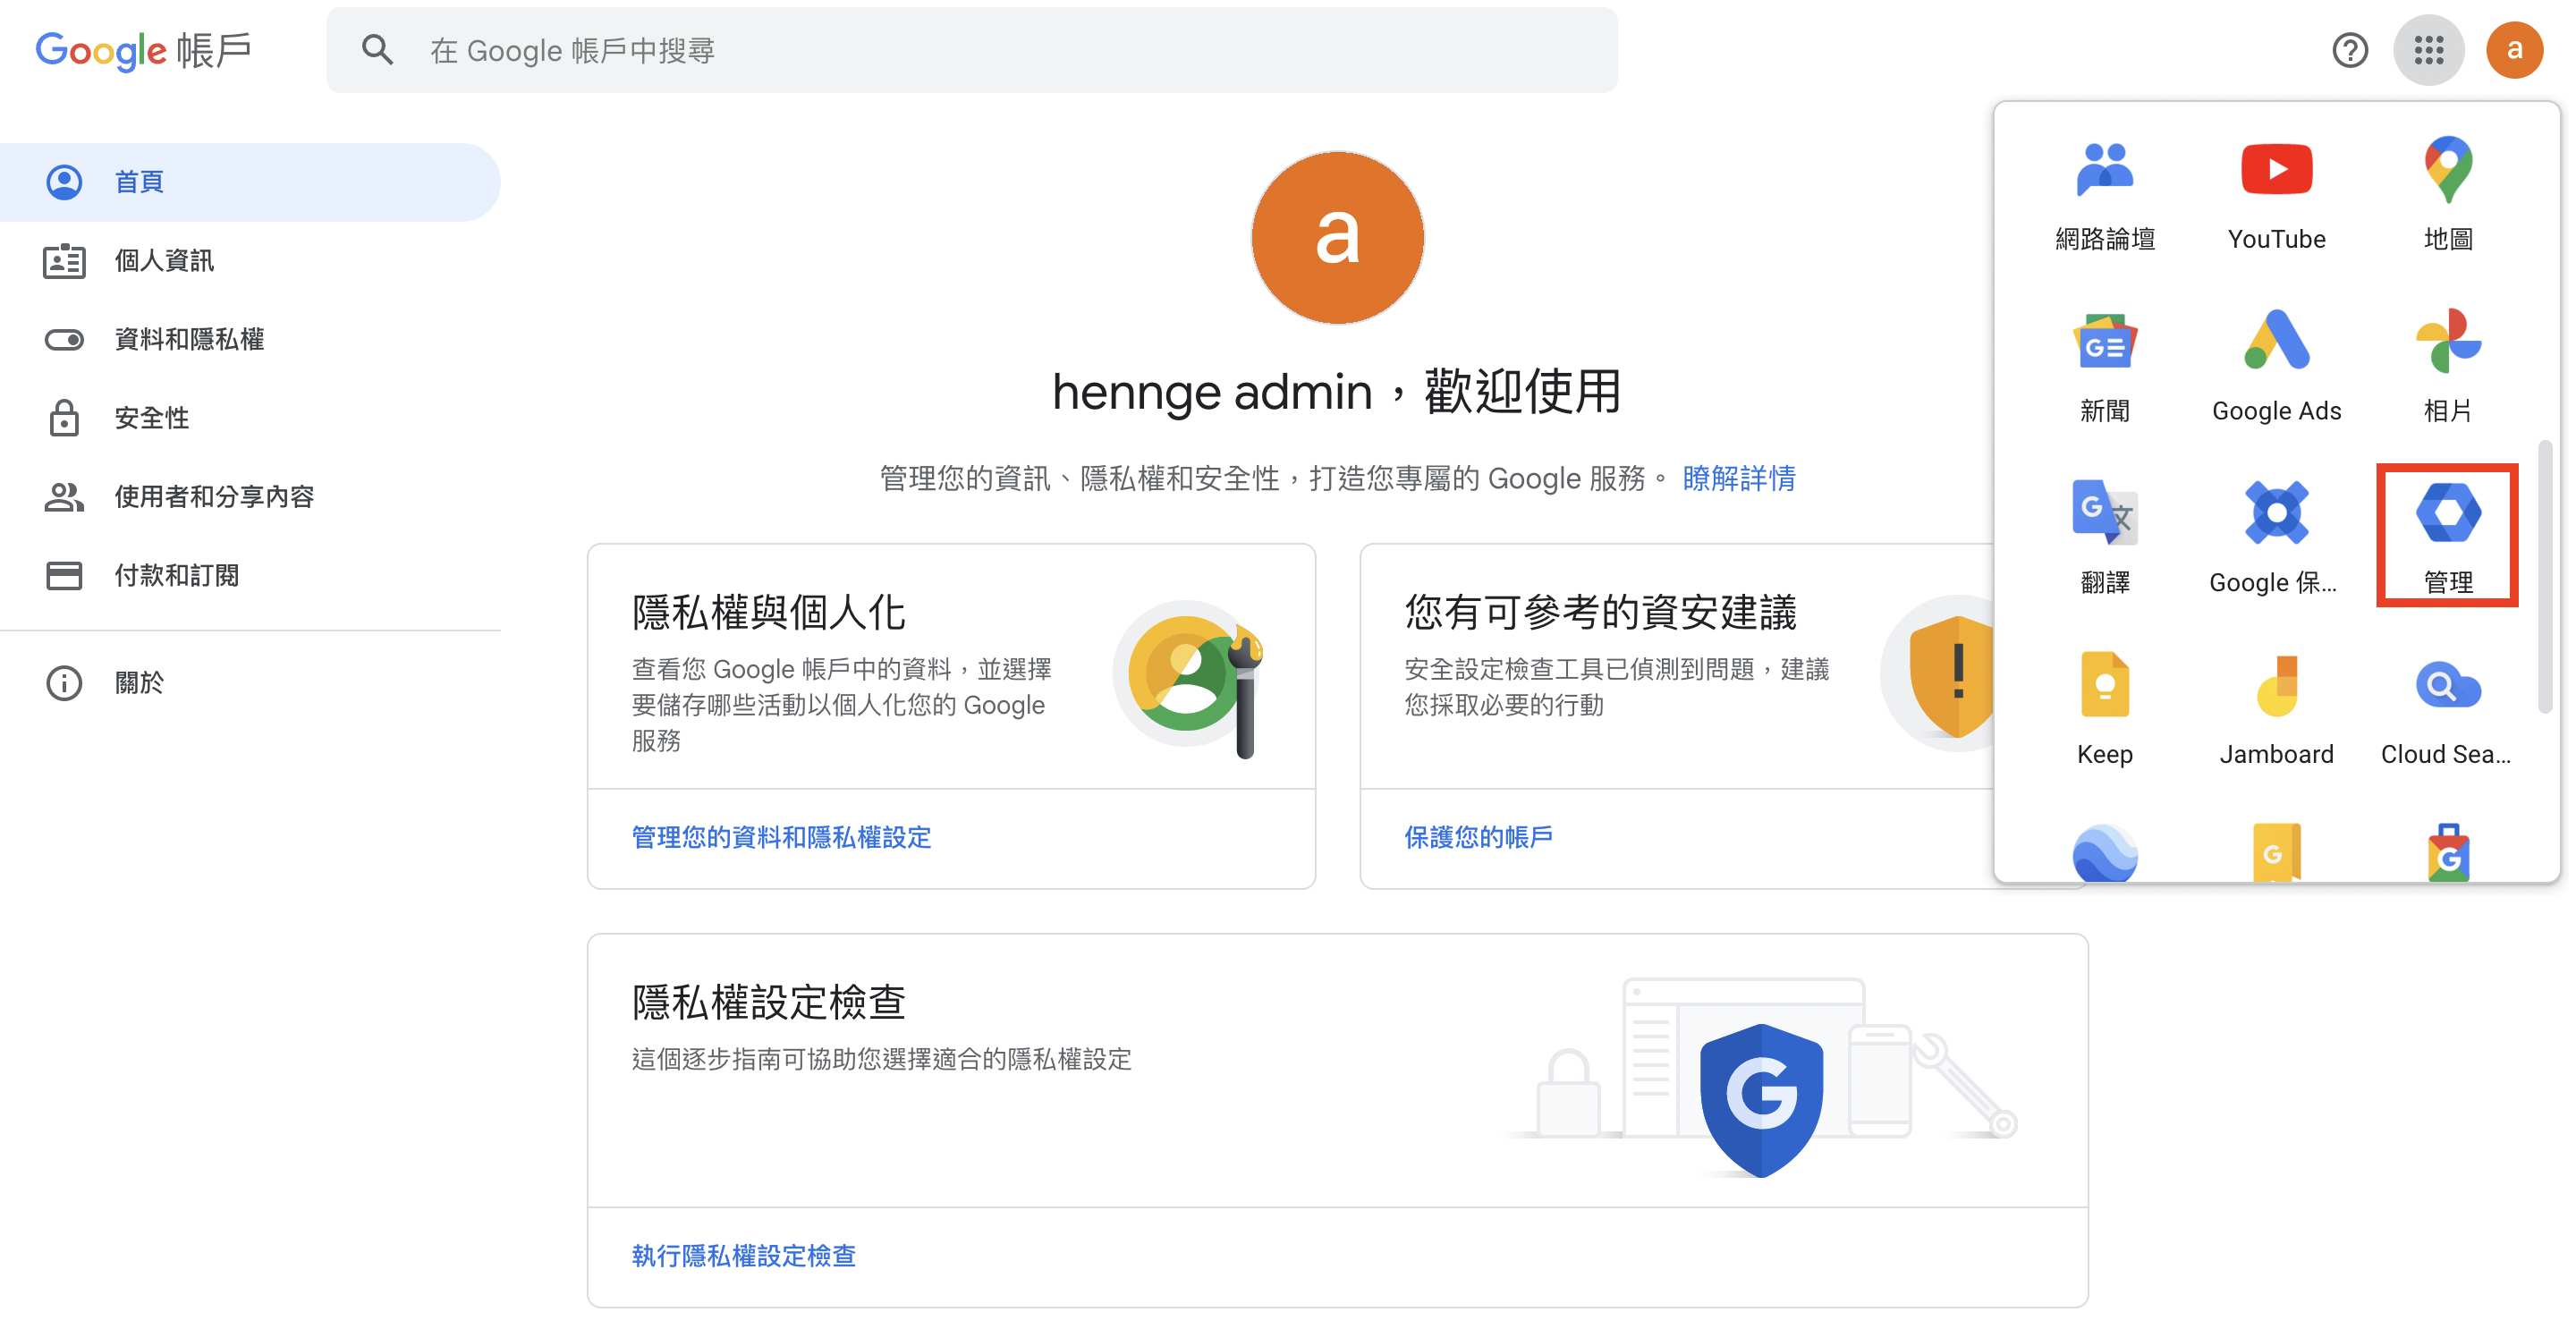Open the Google Shopping bag icon
2576x1329 pixels.
2448,853
